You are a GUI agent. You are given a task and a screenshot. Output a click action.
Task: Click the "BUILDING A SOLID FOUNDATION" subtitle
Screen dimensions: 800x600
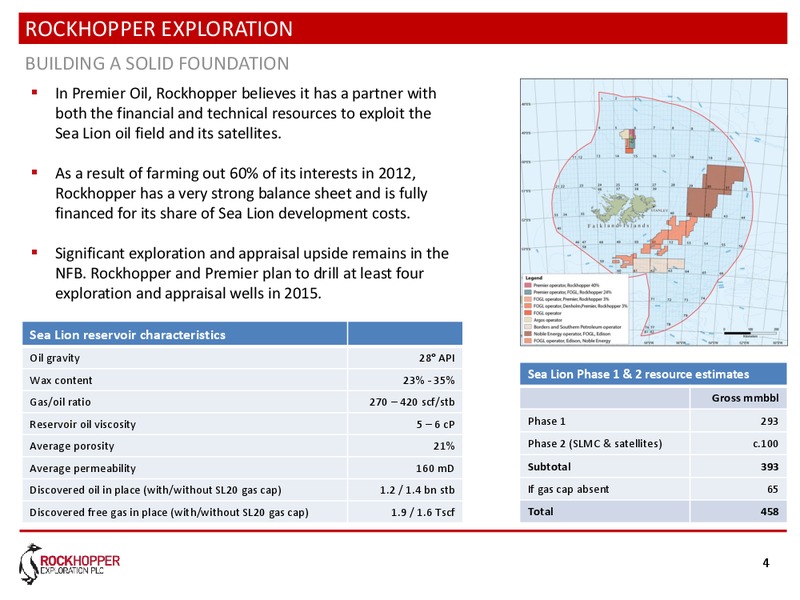click(157, 63)
